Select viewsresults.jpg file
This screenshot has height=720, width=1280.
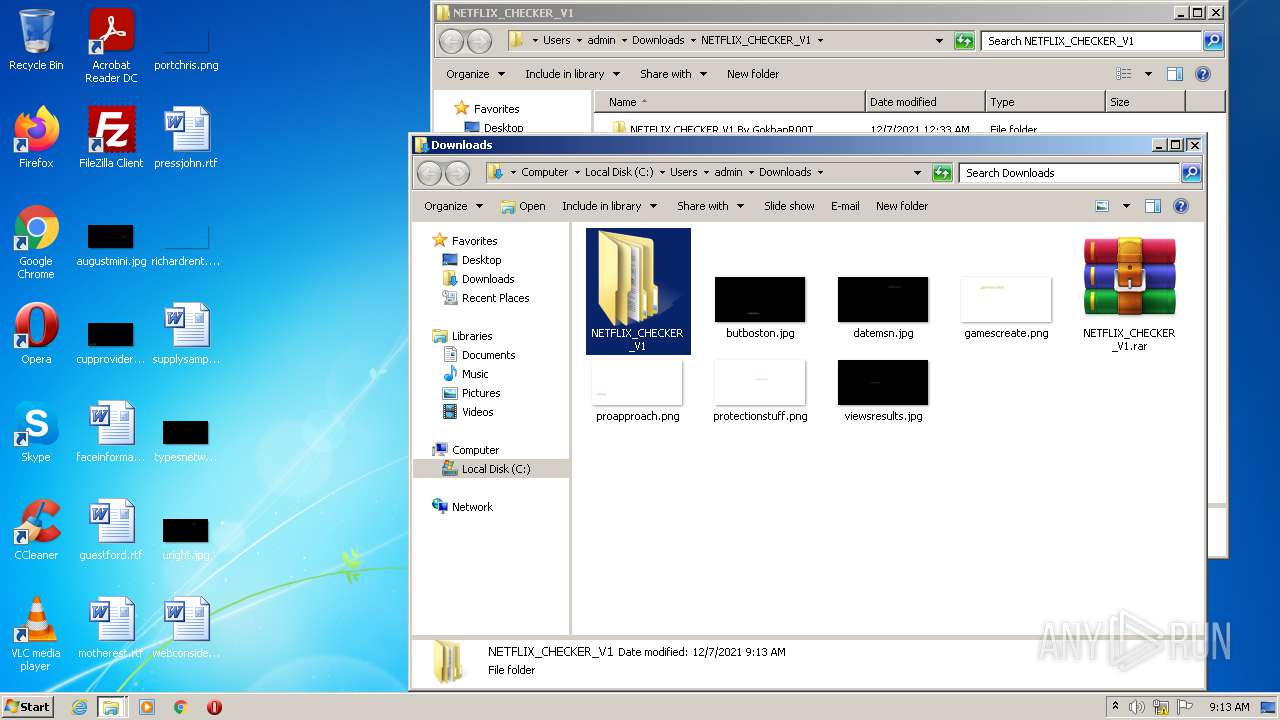tap(883, 392)
